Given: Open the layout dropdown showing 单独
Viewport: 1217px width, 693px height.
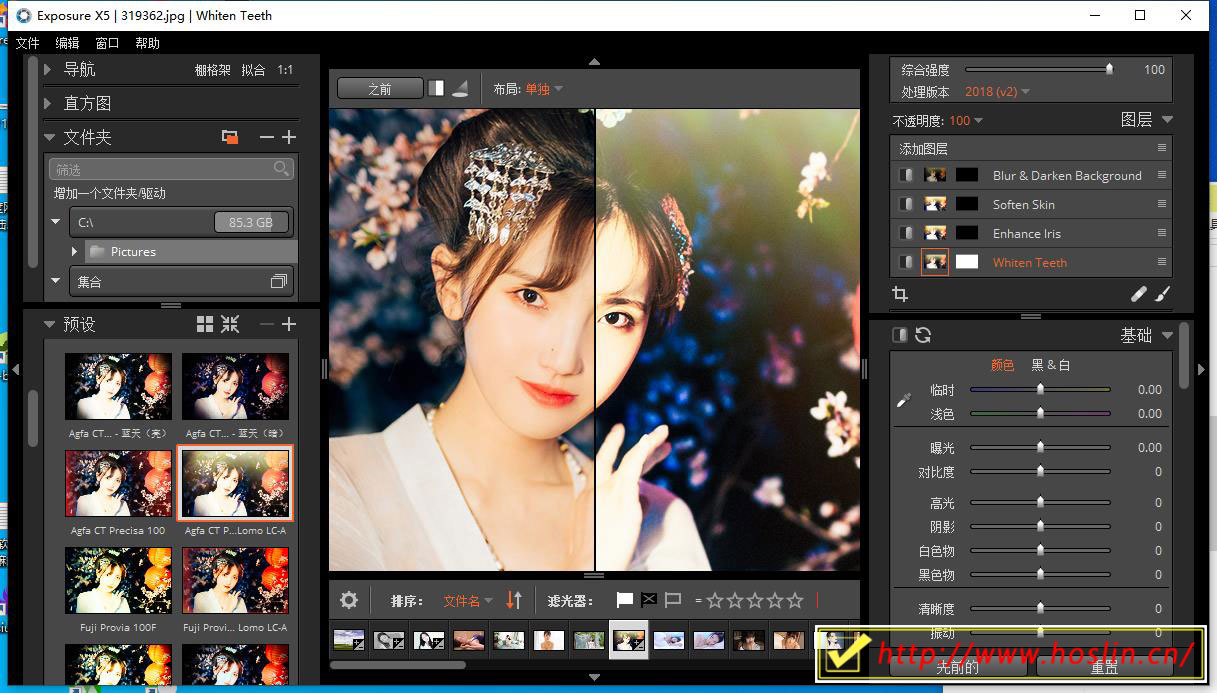Looking at the screenshot, I should (544, 89).
